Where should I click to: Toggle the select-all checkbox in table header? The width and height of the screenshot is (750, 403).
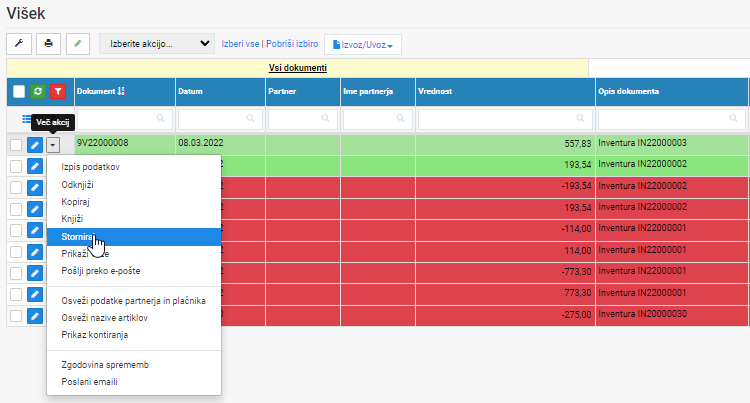pyautogui.click(x=19, y=91)
